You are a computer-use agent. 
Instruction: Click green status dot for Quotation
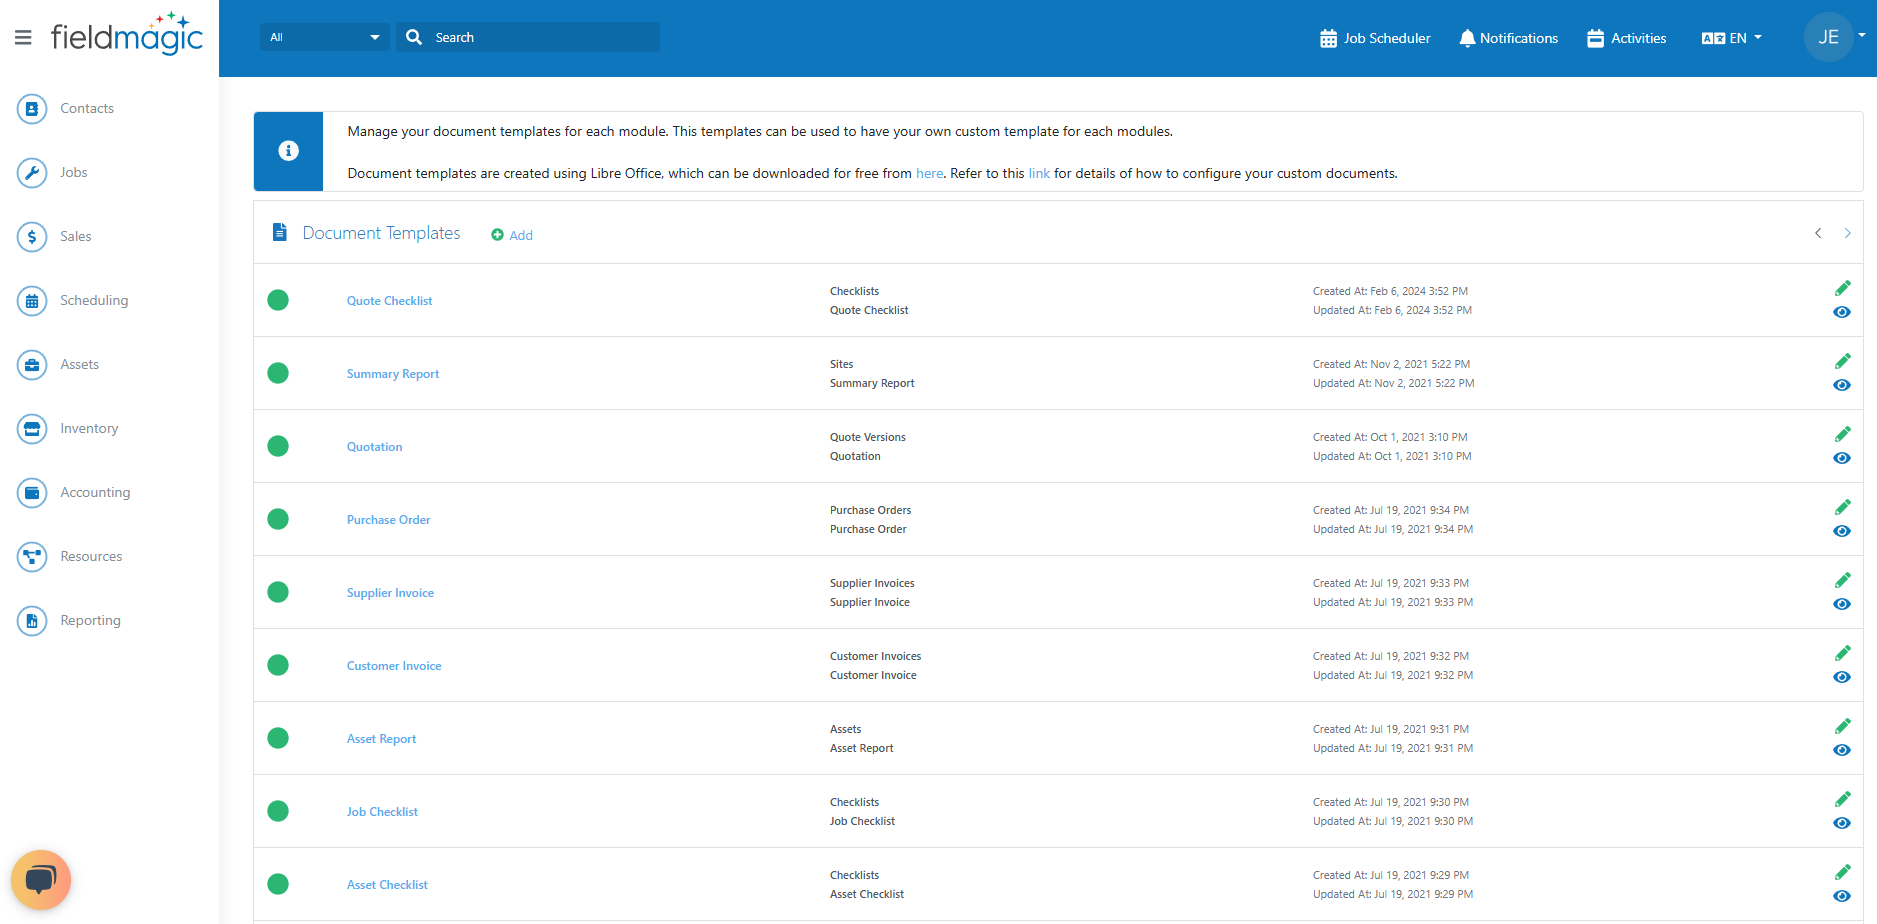click(x=278, y=446)
